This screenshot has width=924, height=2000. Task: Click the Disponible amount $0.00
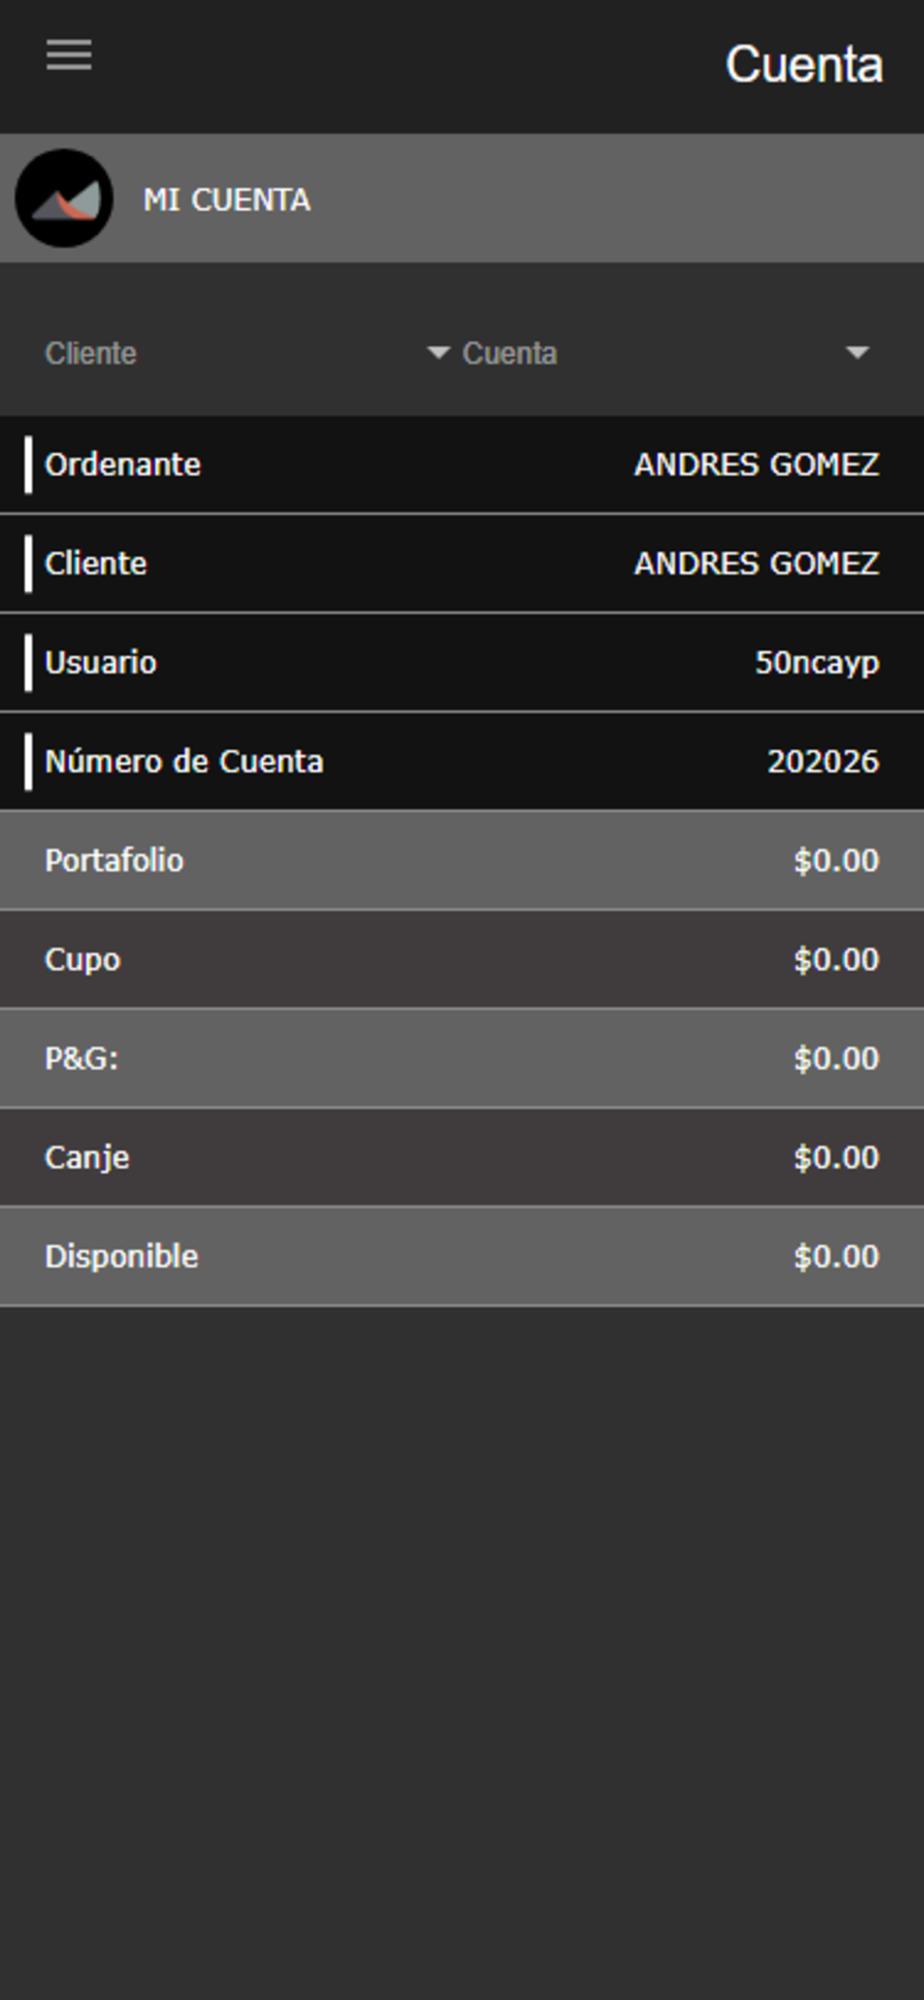pos(836,1257)
